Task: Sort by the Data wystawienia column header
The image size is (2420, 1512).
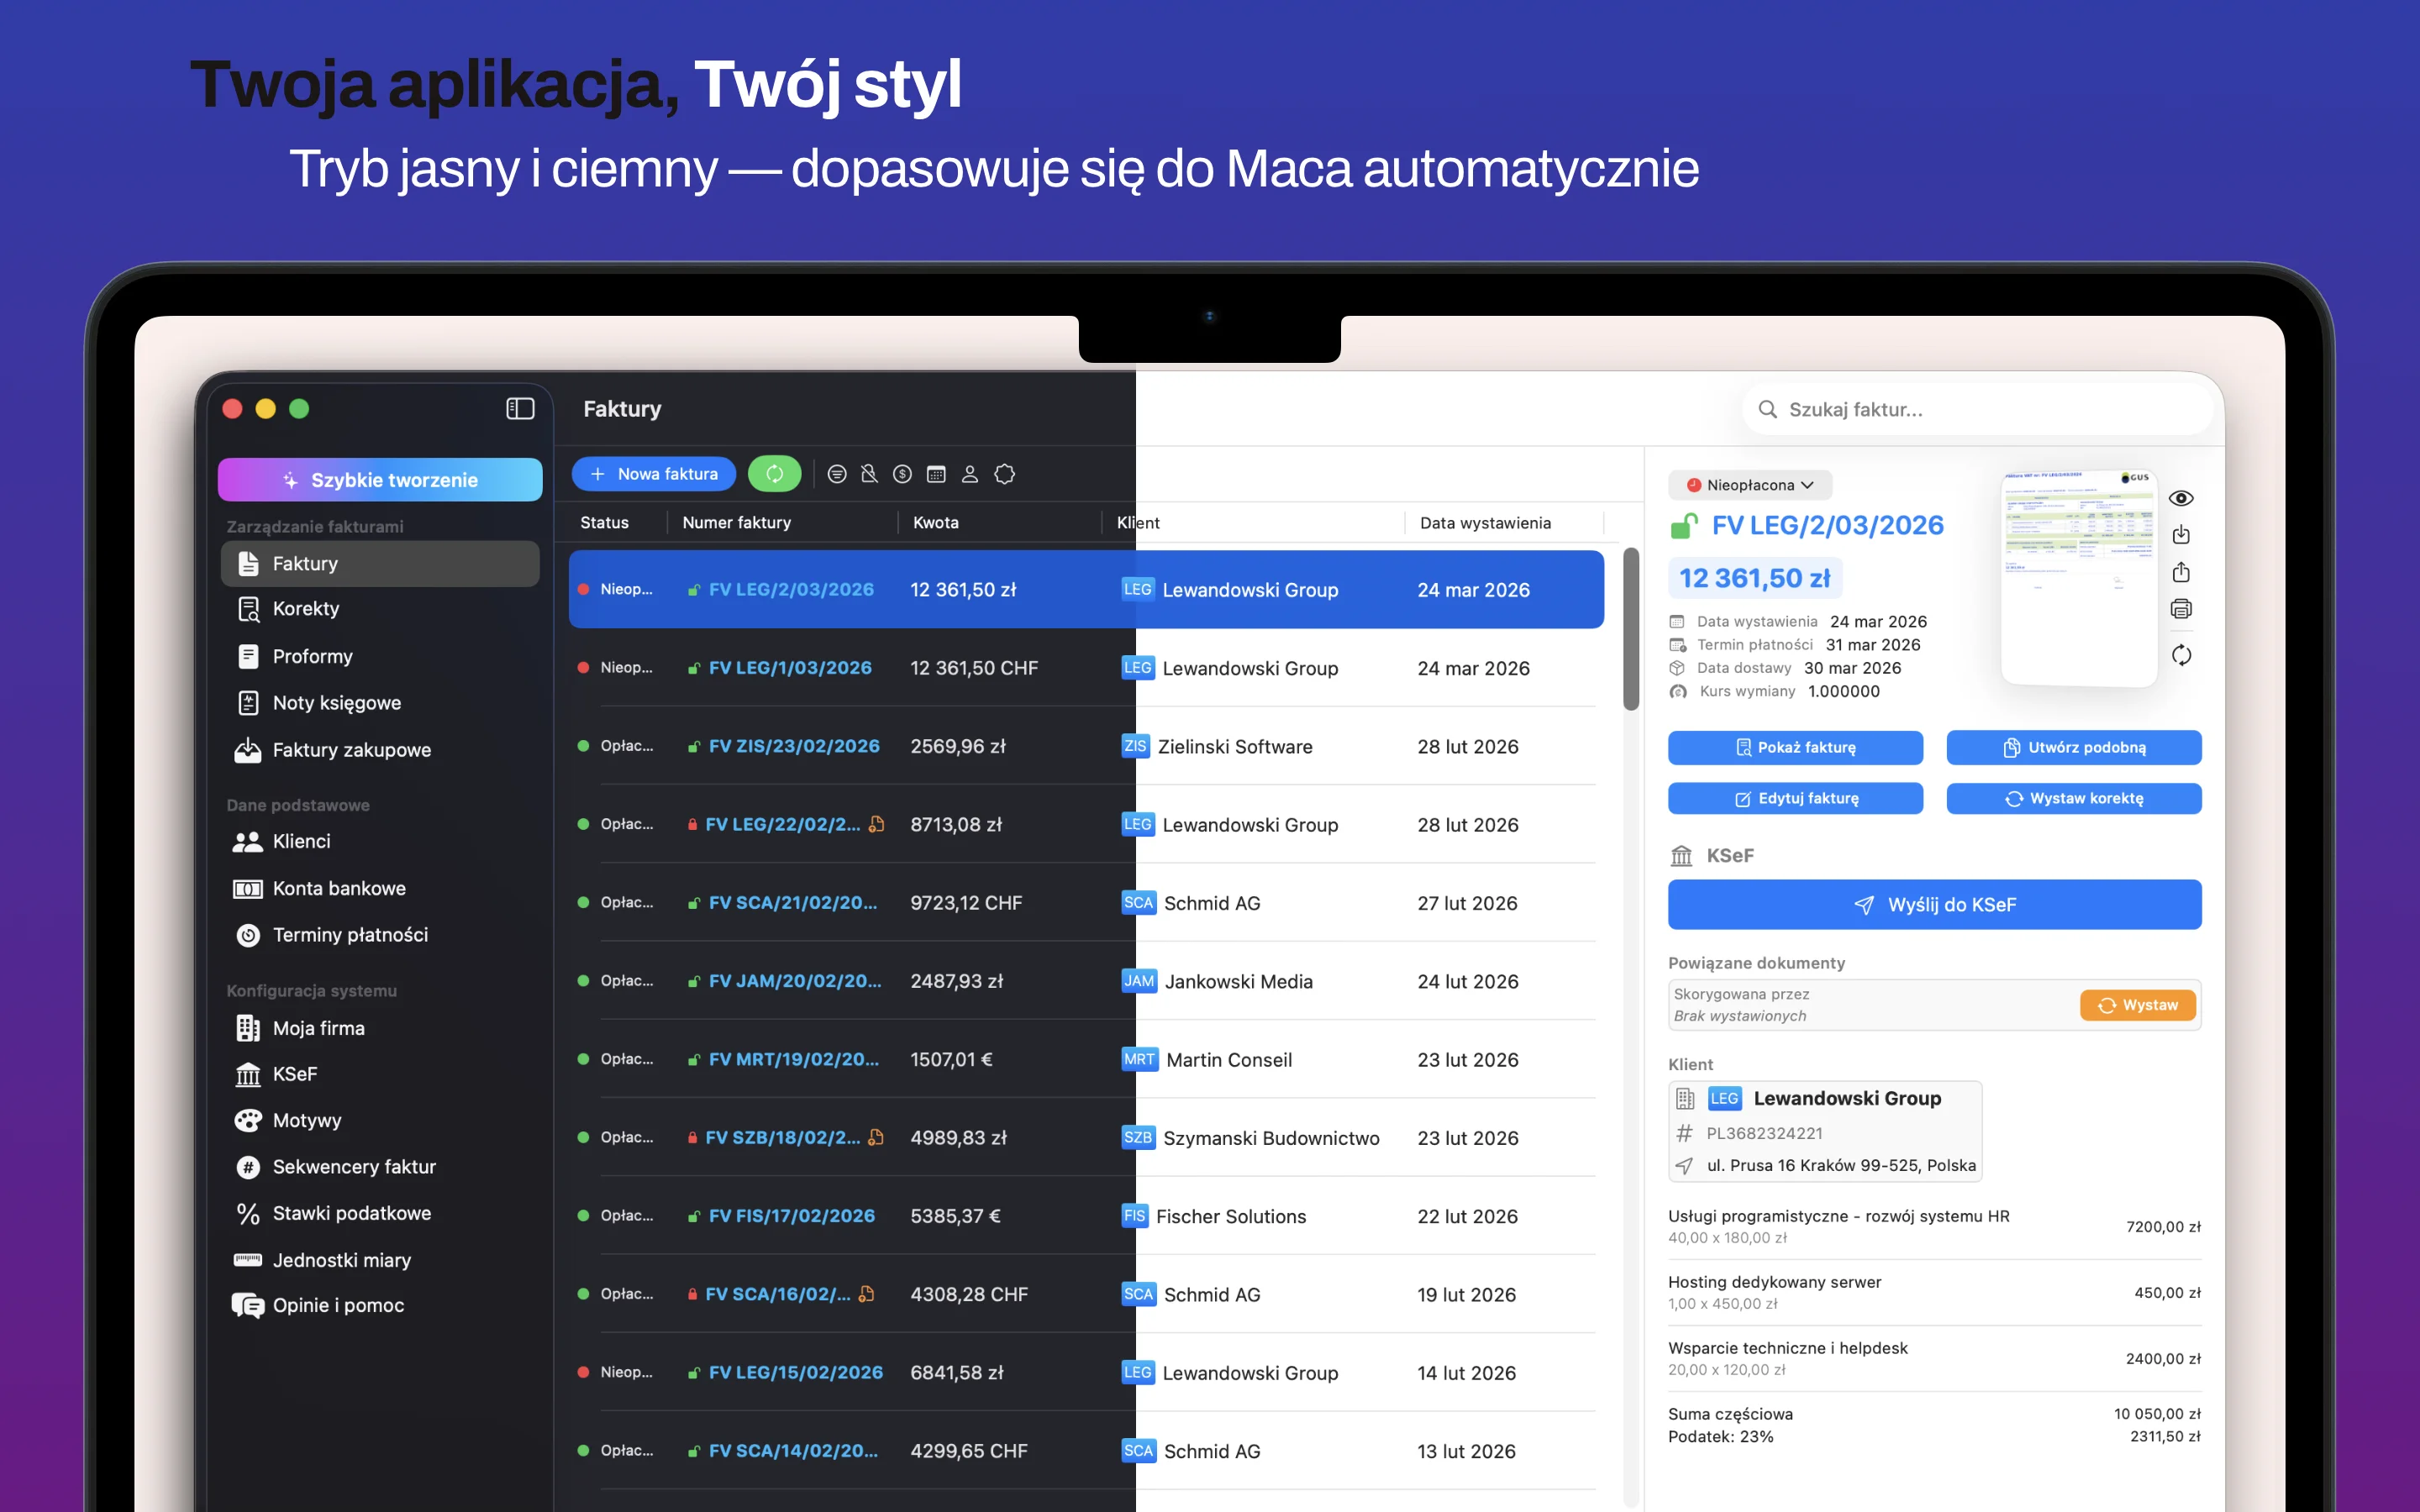Action: (1485, 523)
